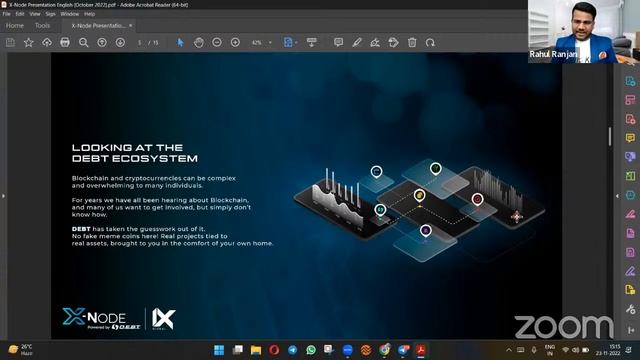Open the Help menu
The height and width of the screenshot is (360, 640).
click(89, 14)
